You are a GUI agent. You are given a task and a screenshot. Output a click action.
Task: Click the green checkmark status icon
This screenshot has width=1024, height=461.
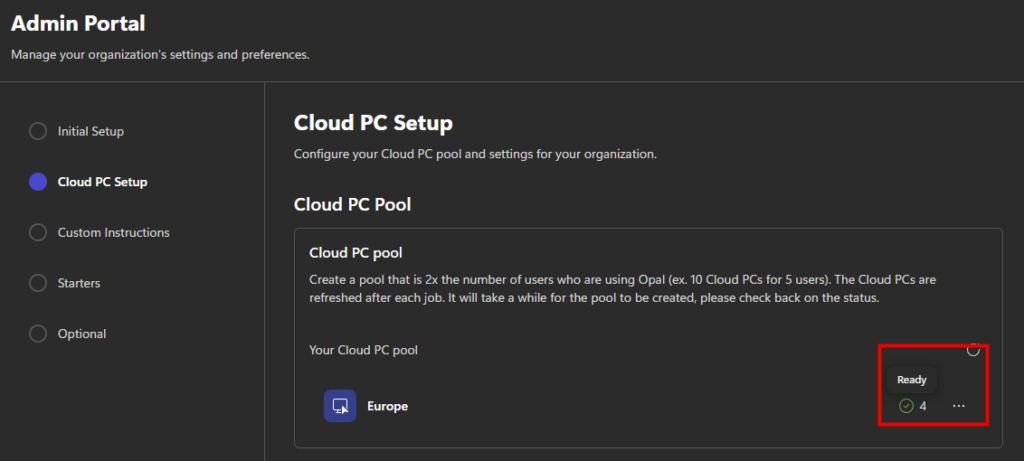pyautogui.click(x=906, y=406)
